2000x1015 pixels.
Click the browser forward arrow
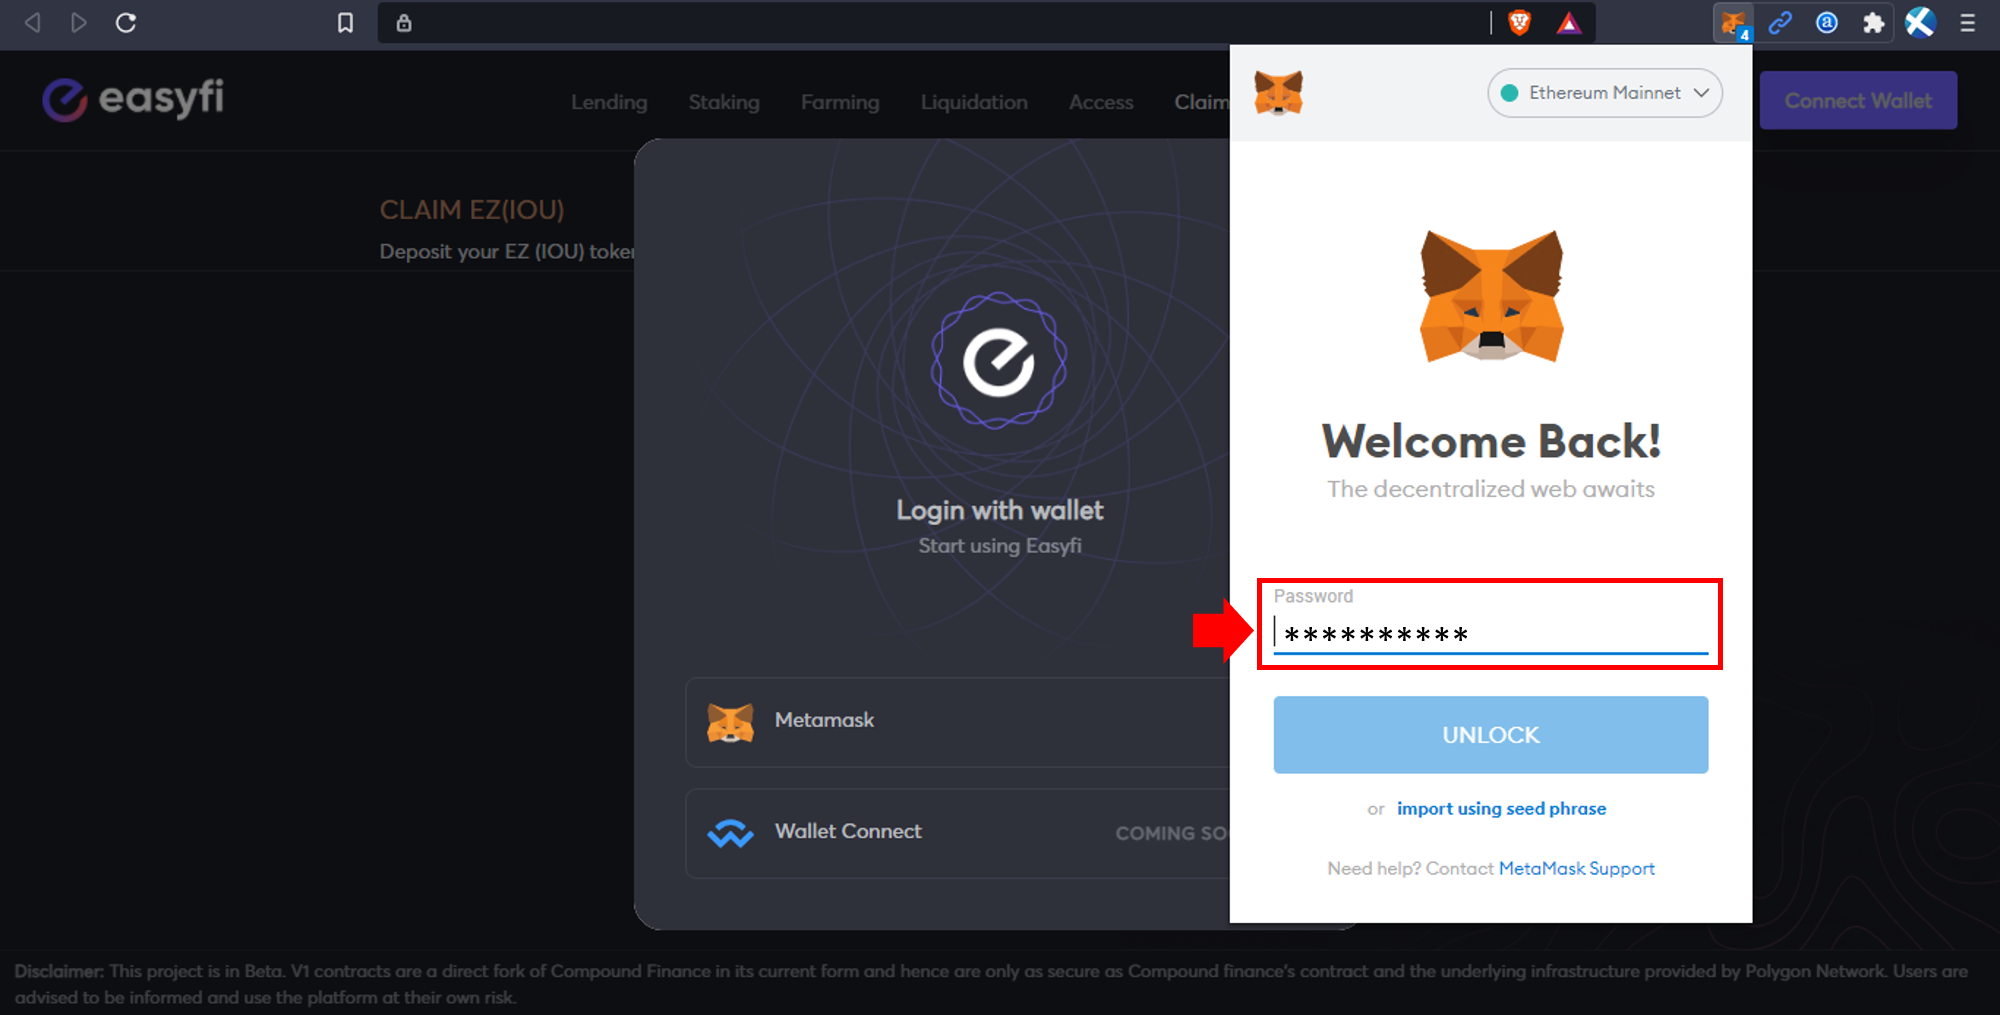[78, 22]
